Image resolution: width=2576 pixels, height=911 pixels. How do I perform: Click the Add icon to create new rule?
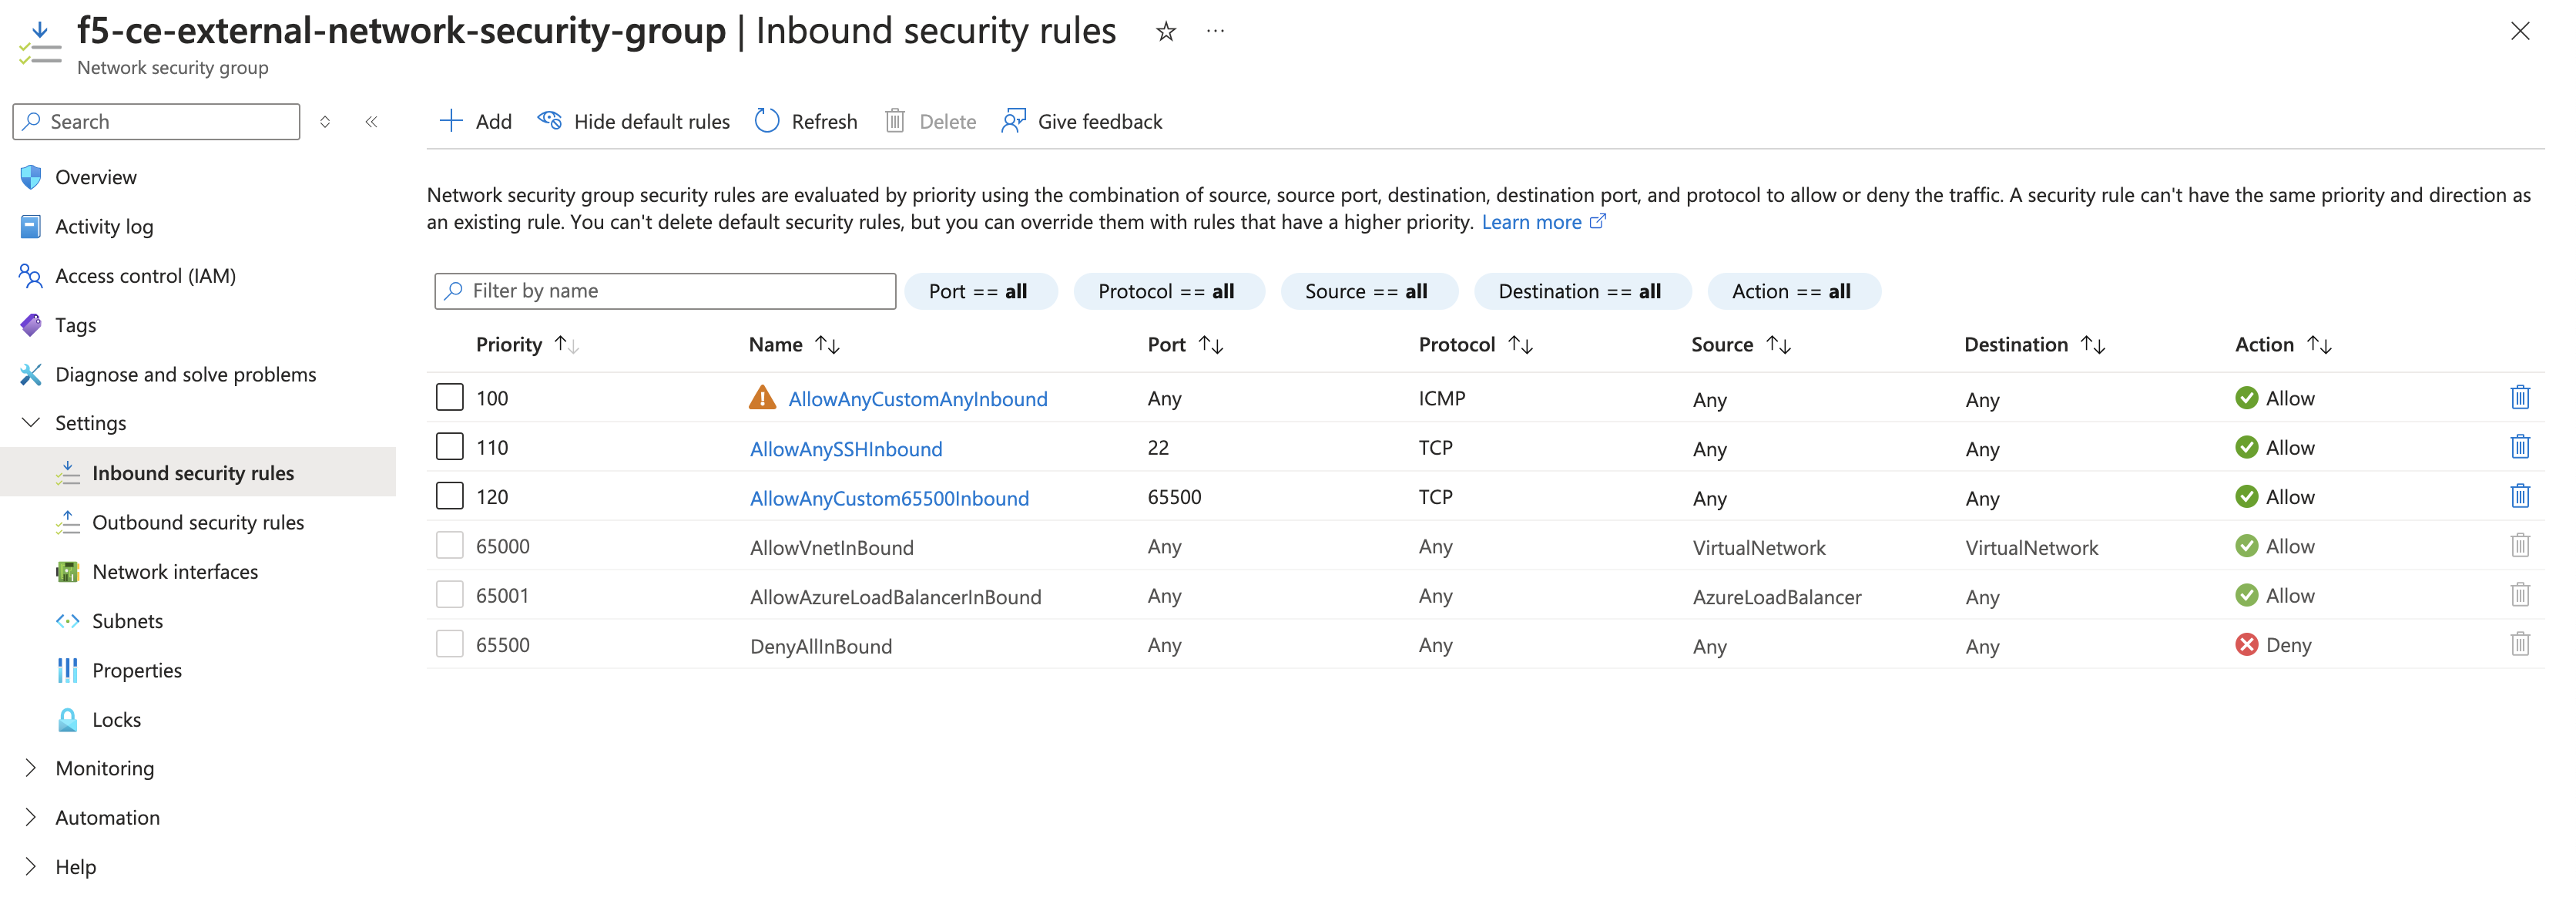[453, 120]
